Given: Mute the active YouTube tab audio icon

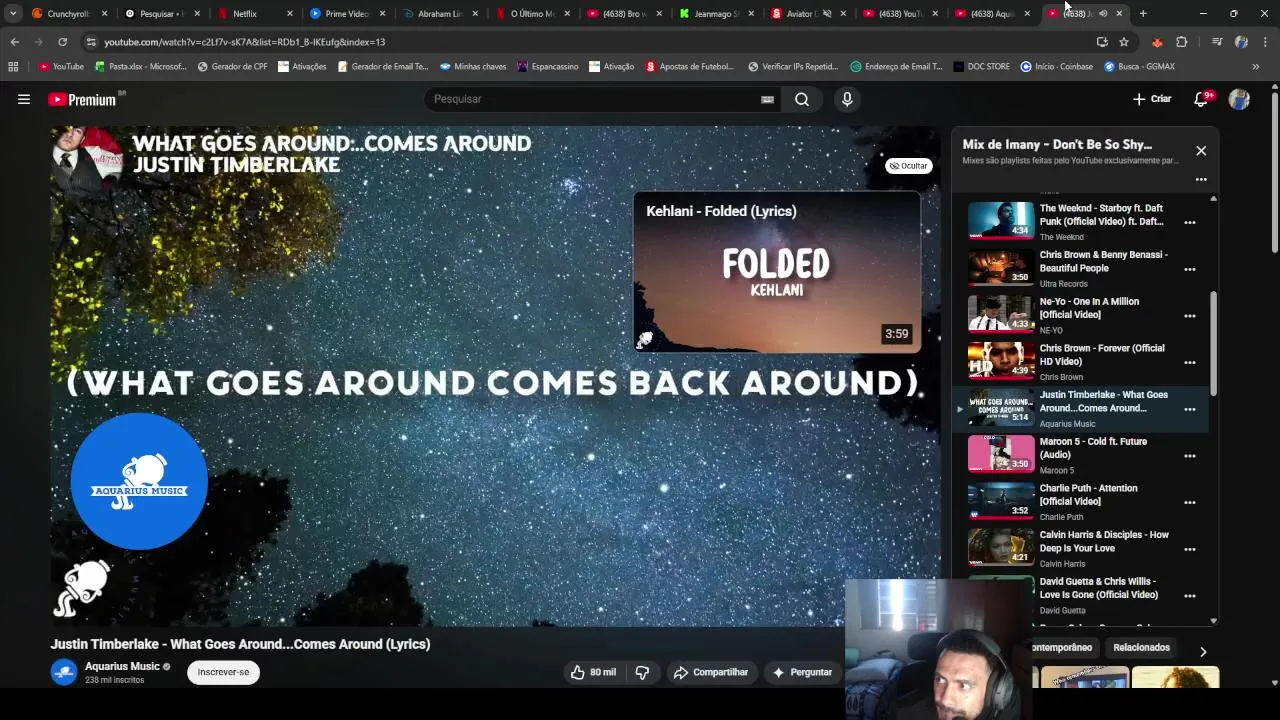Looking at the screenshot, I should pyautogui.click(x=1103, y=14).
